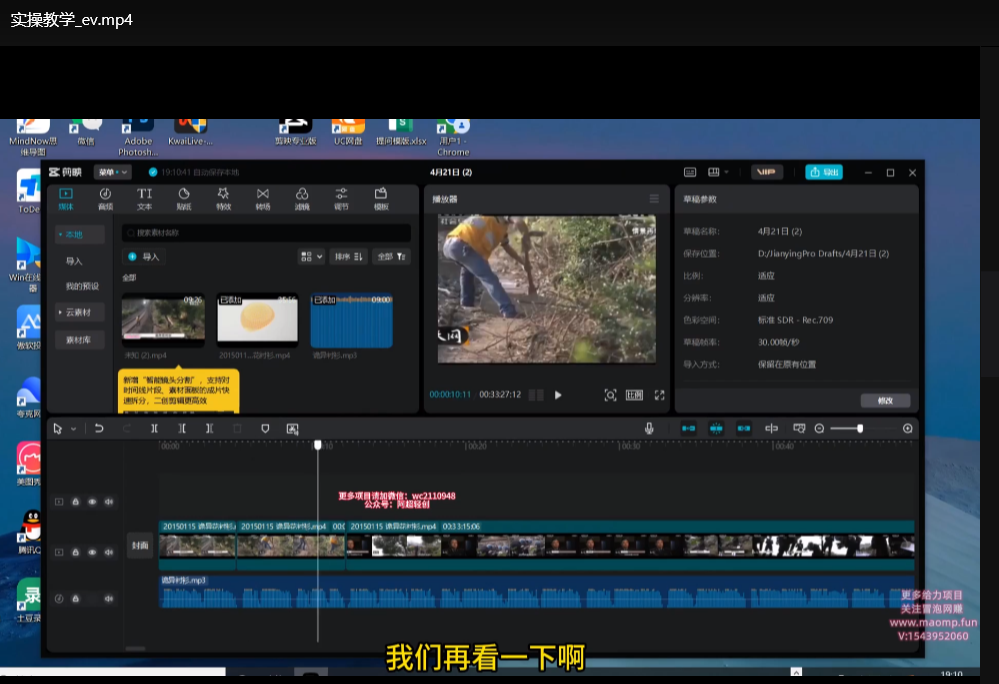Screen dimensions: 999x684
Task: Open the 滤镜 filters tab
Action: click(302, 198)
